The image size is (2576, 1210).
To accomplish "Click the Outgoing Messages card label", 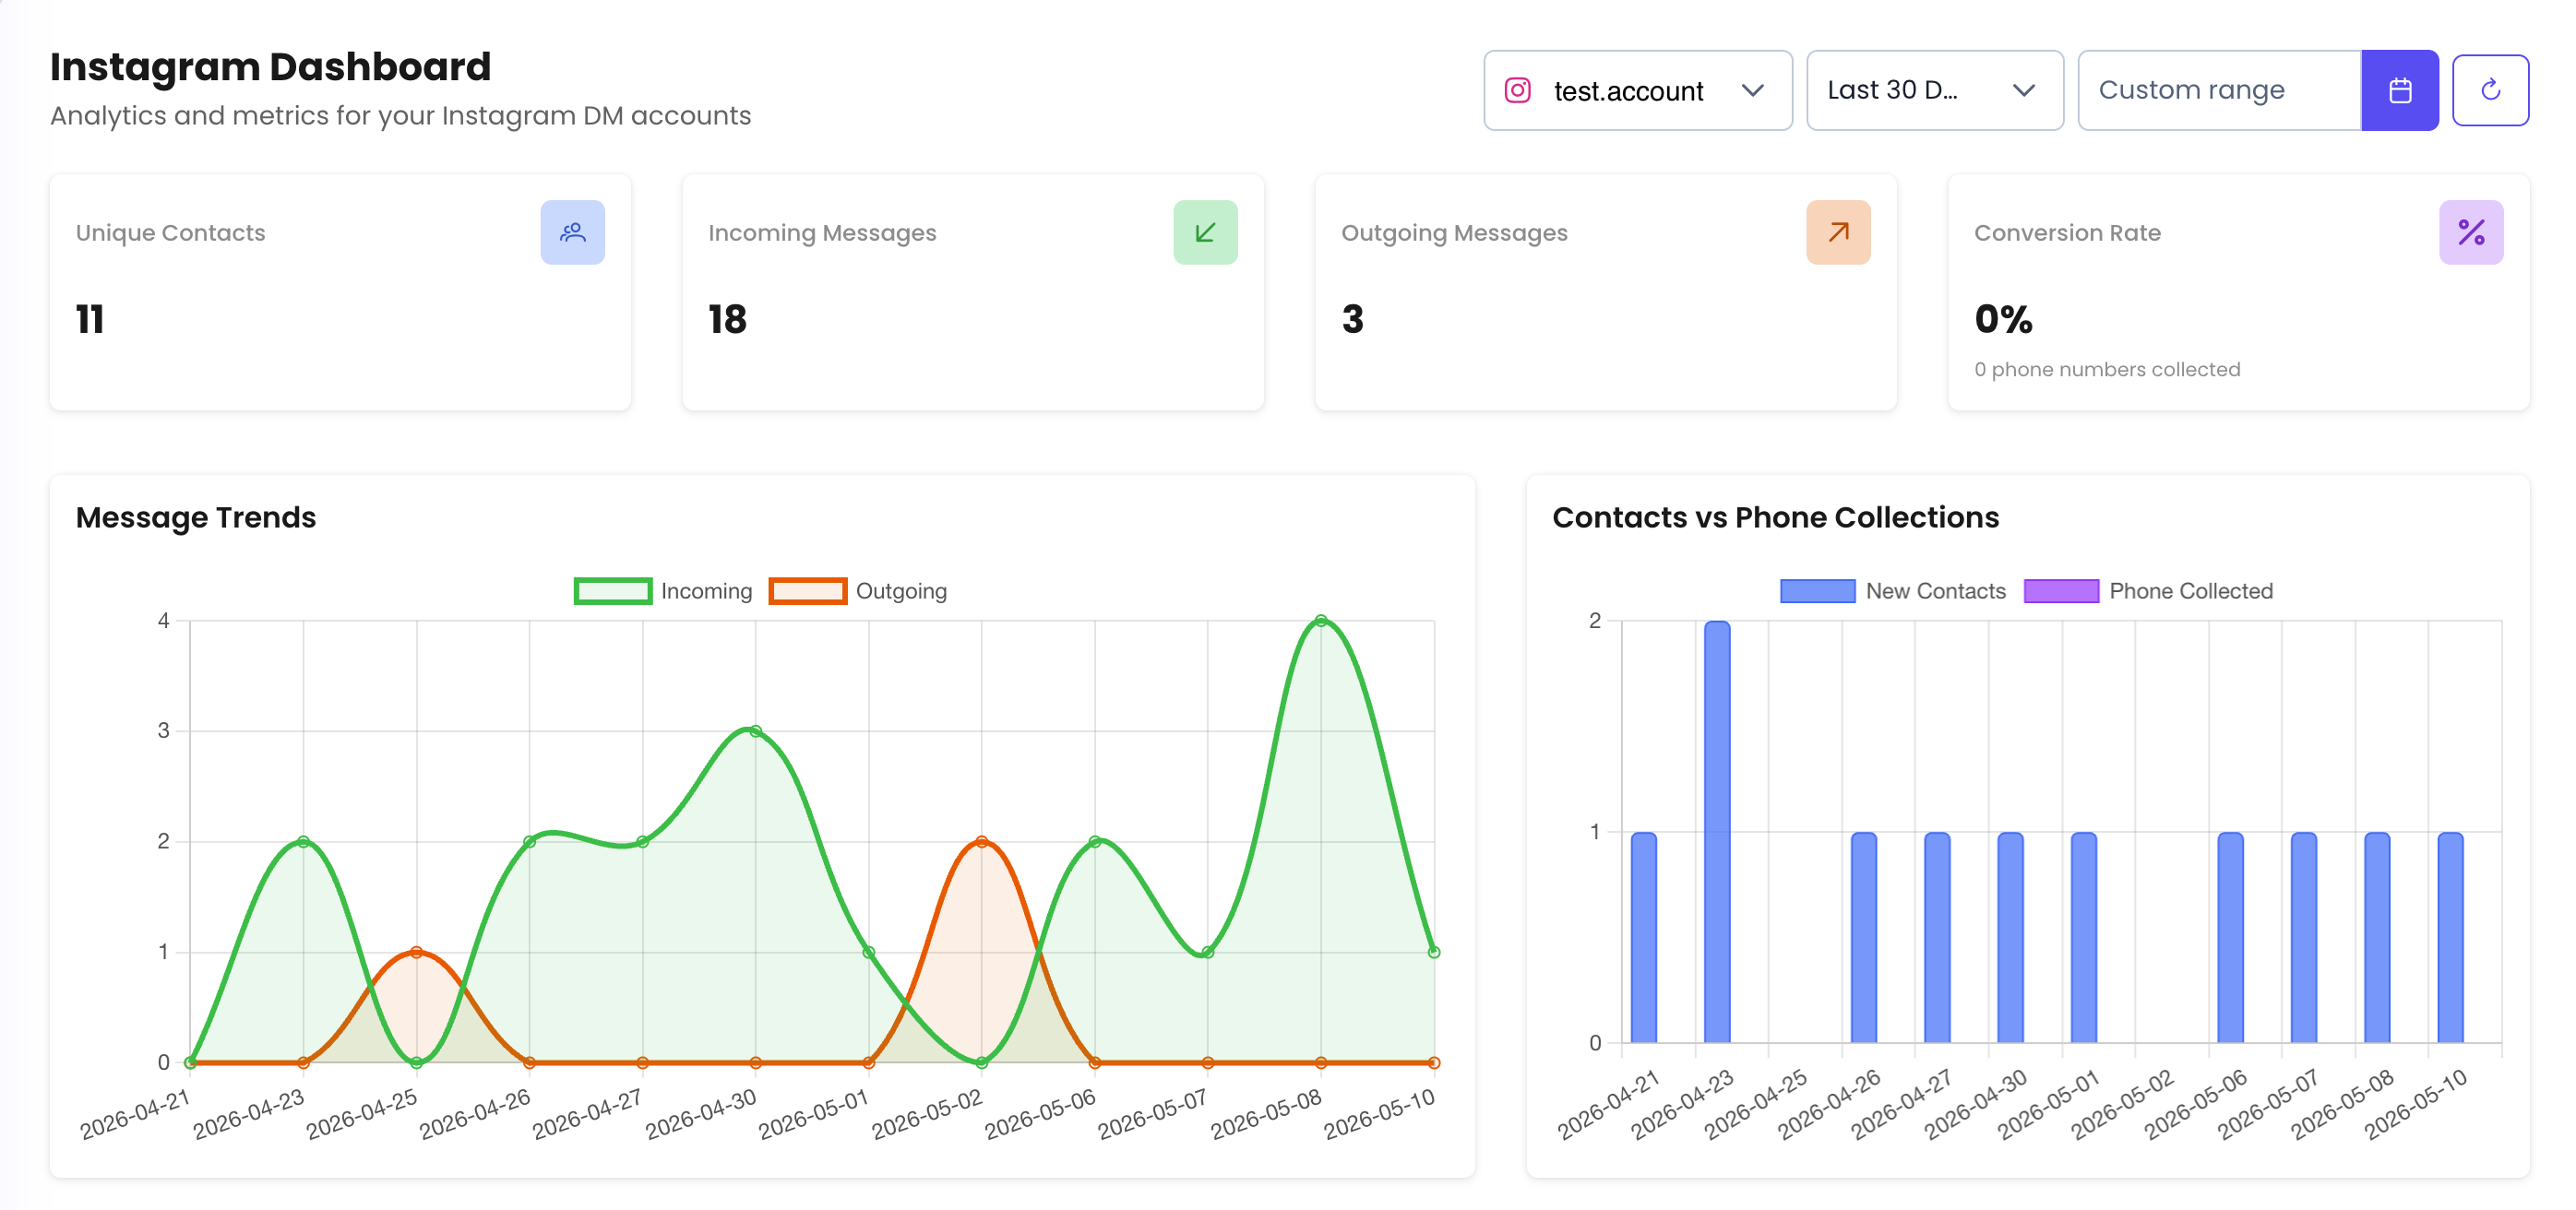I will (x=1454, y=232).
